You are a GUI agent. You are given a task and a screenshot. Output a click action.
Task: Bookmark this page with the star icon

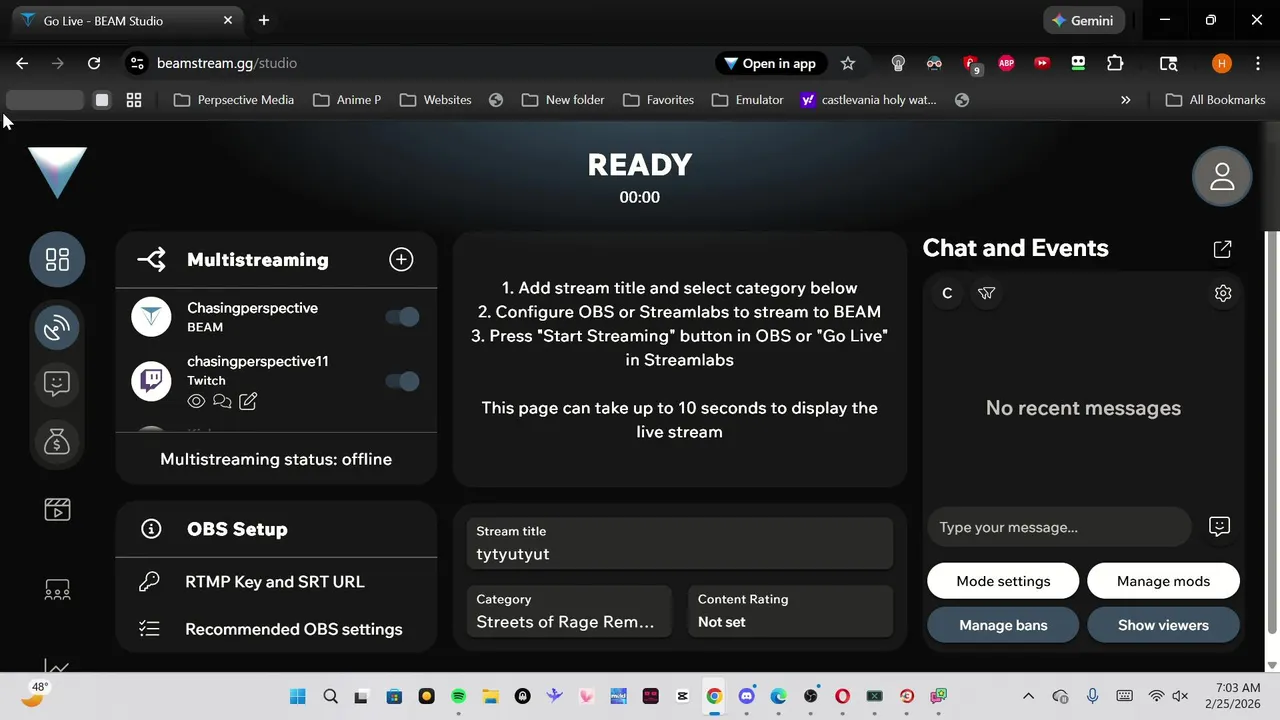point(848,63)
